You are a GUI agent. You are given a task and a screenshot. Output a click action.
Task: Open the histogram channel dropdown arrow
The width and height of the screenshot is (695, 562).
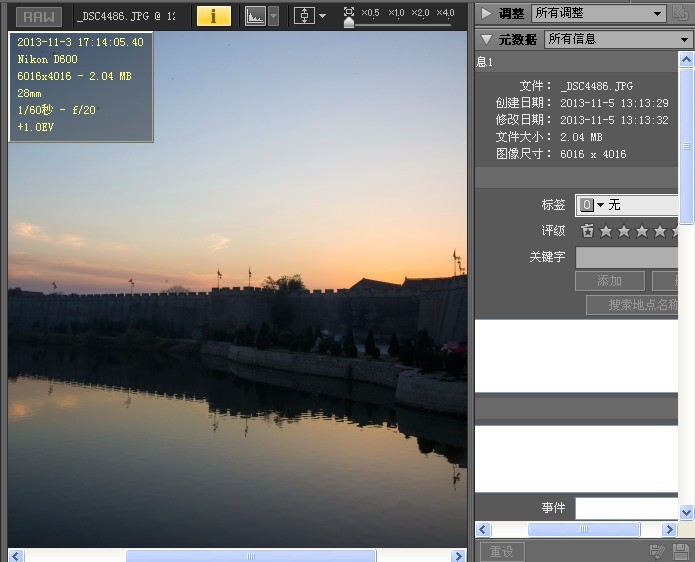(273, 16)
